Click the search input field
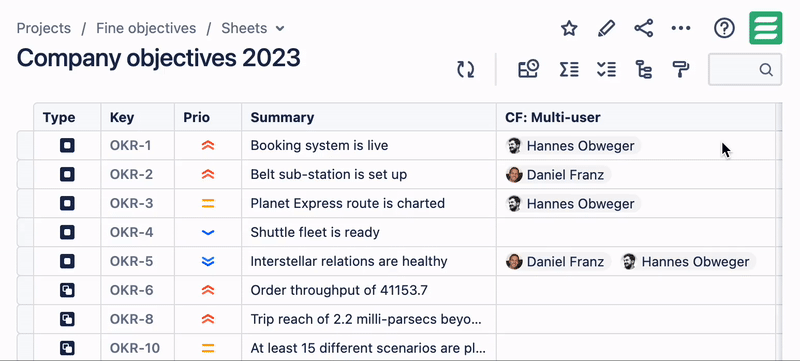The width and height of the screenshot is (800, 361). pos(745,69)
